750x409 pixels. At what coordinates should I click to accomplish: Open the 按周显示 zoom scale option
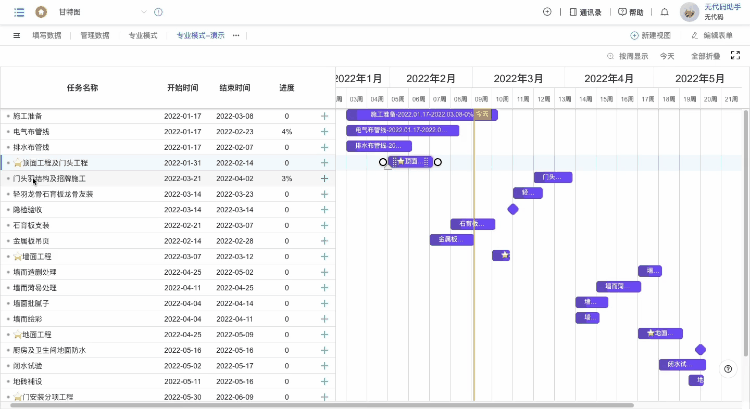click(x=628, y=56)
